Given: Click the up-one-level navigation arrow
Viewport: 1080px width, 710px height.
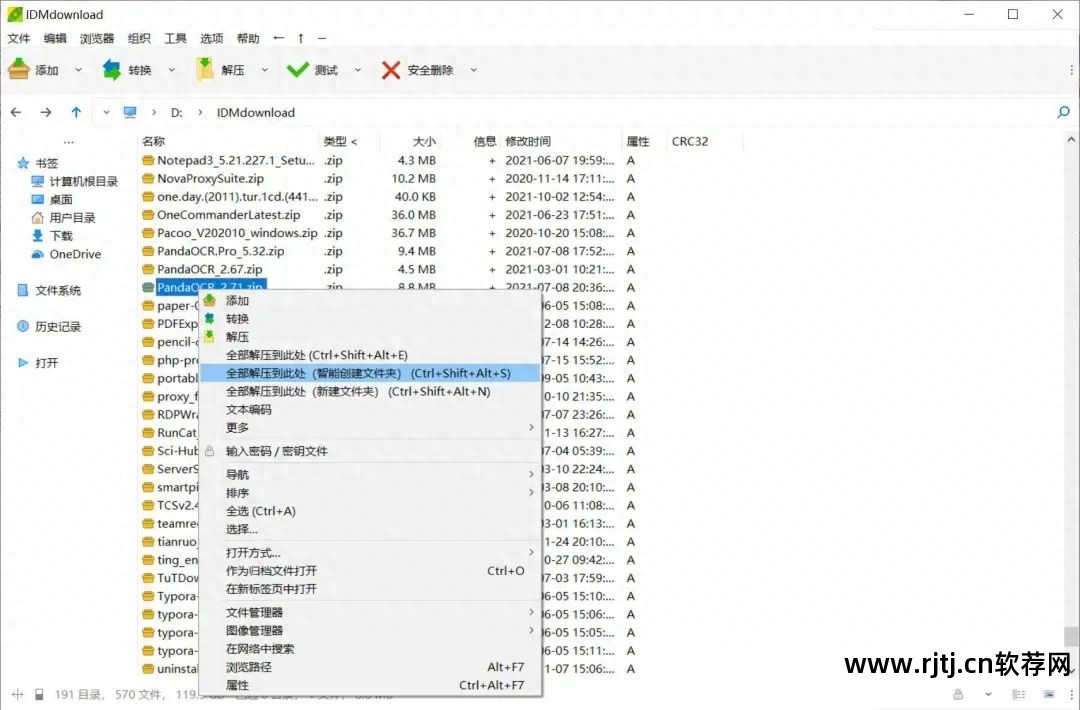Looking at the screenshot, I should point(75,112).
